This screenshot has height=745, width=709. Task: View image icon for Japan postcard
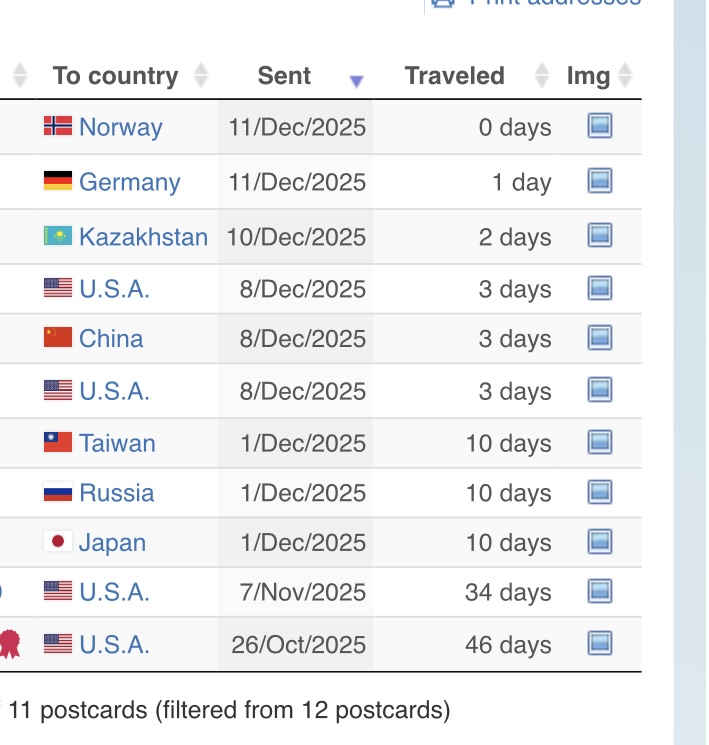[x=599, y=541]
